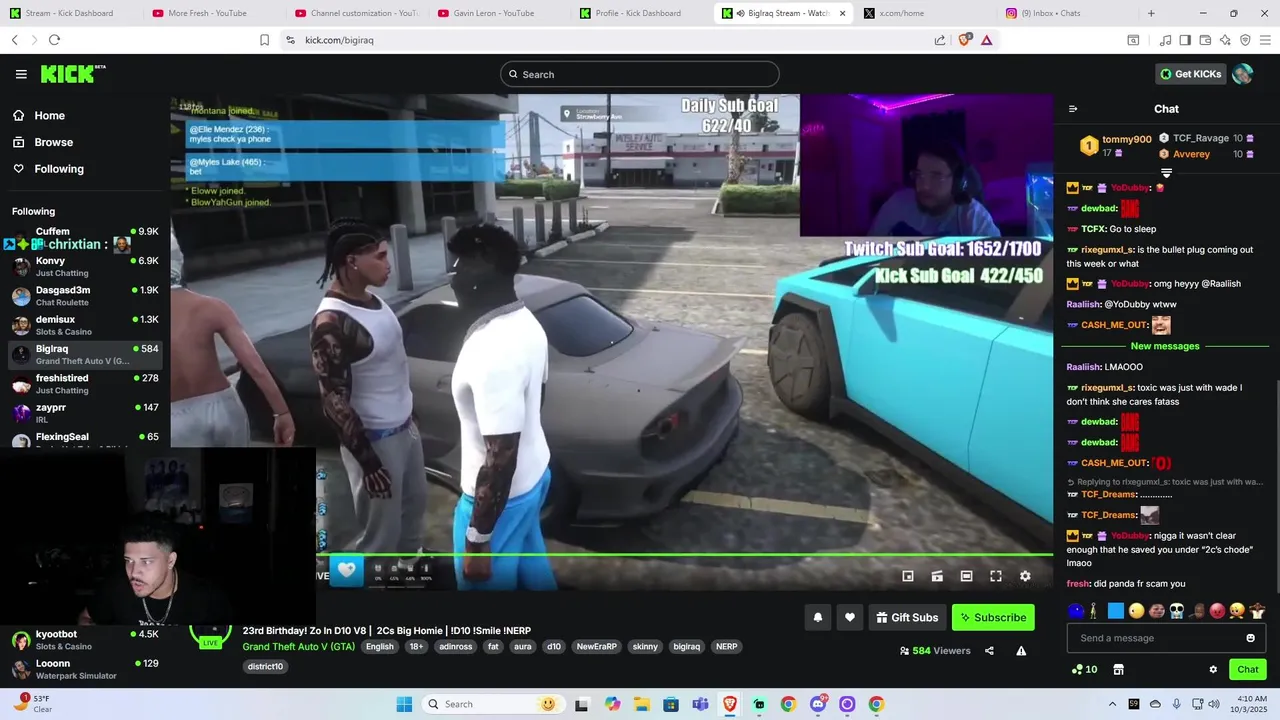Open the player settings gear
The image size is (1280, 720).
coord(1025,576)
